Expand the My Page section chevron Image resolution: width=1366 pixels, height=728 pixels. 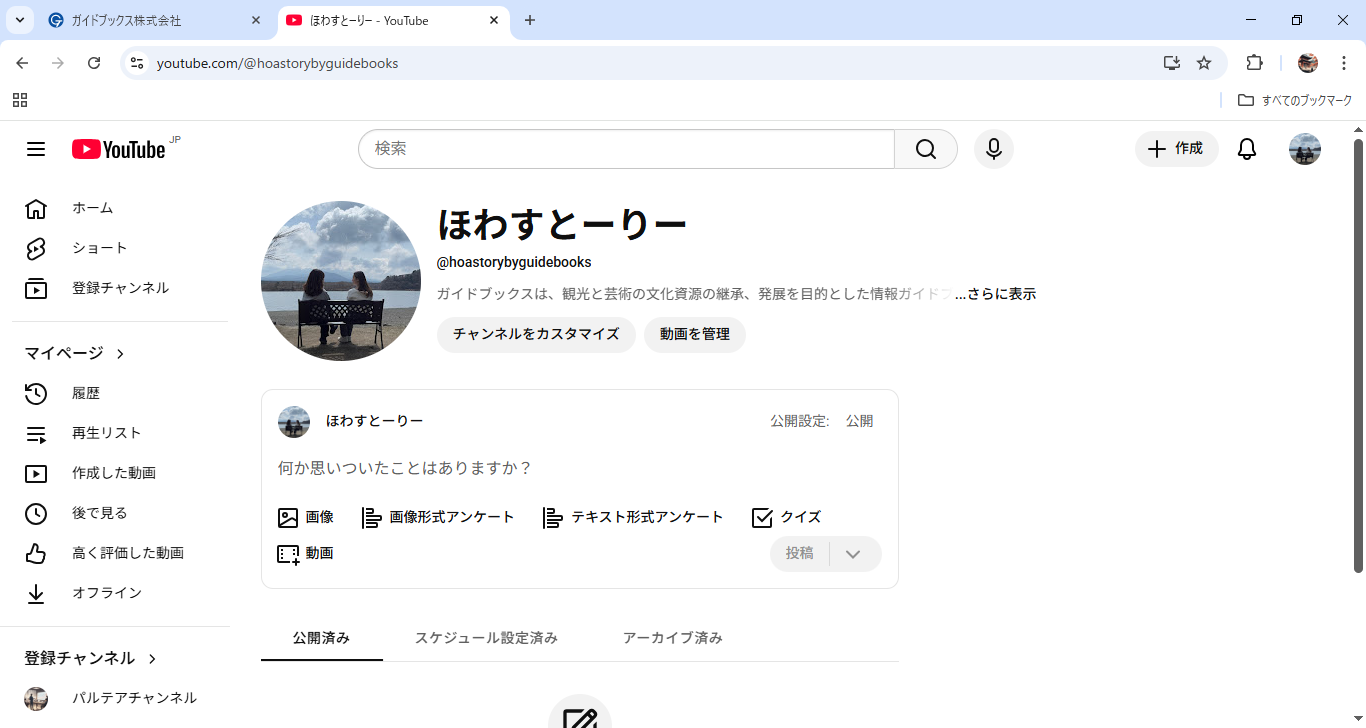[120, 353]
